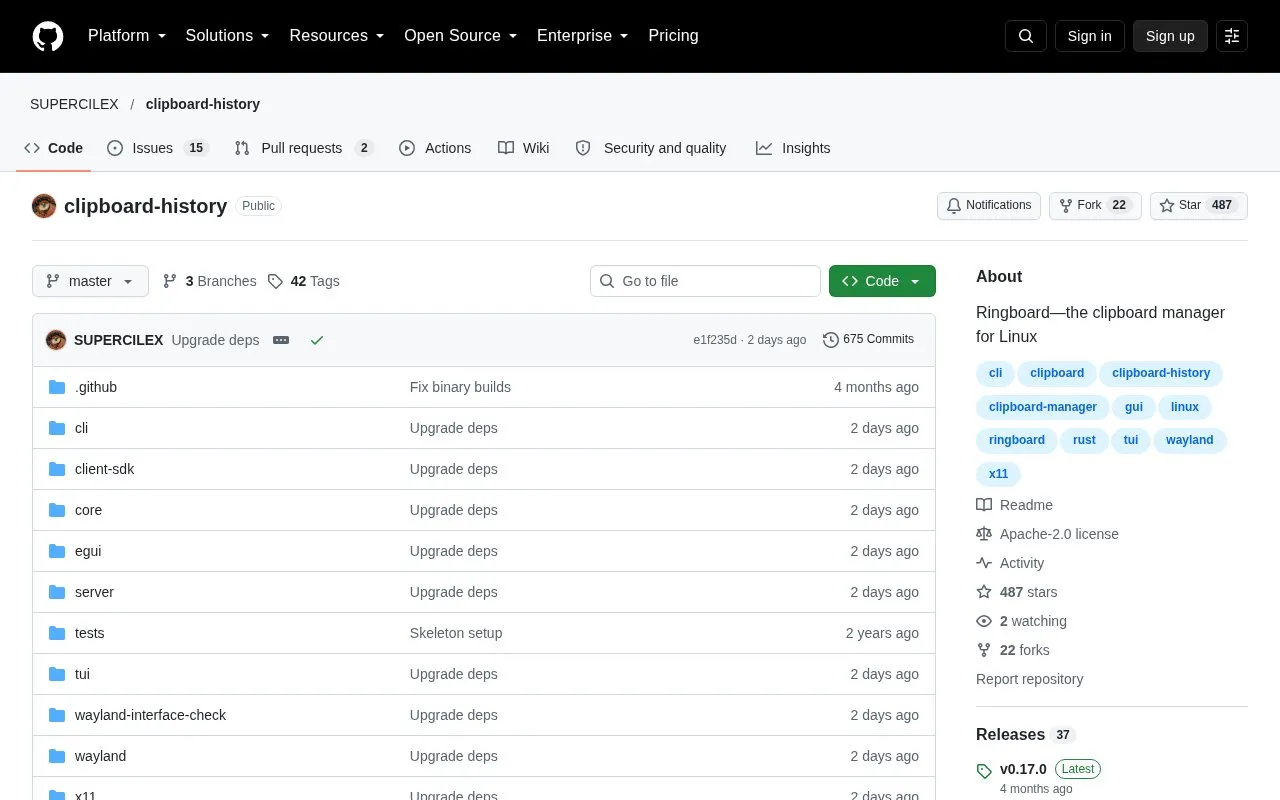Click the Notifications bell button

(989, 206)
